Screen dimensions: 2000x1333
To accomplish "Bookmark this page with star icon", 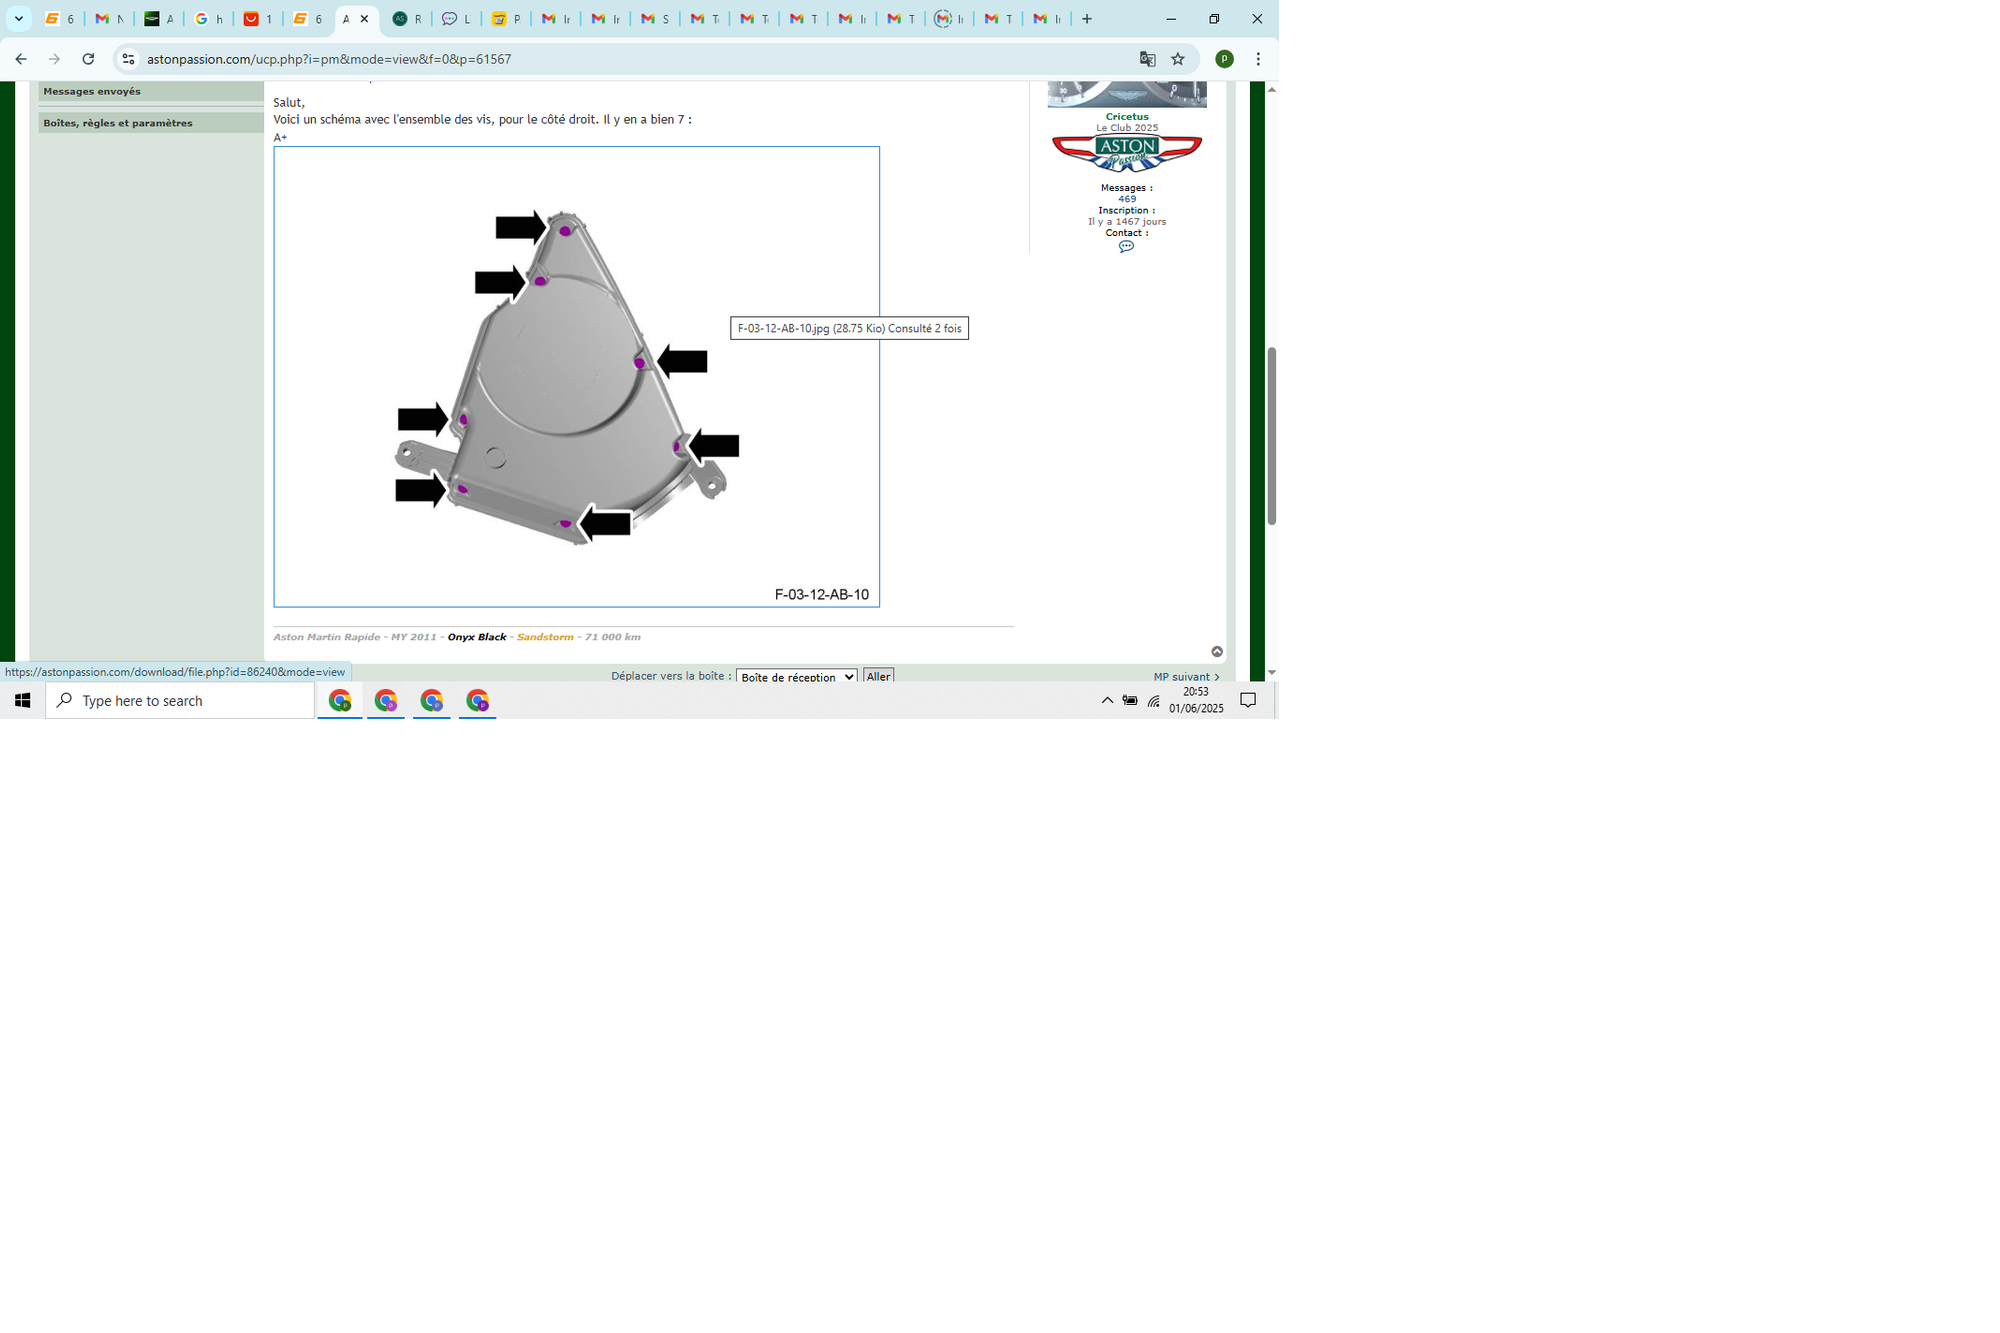I will point(1178,59).
